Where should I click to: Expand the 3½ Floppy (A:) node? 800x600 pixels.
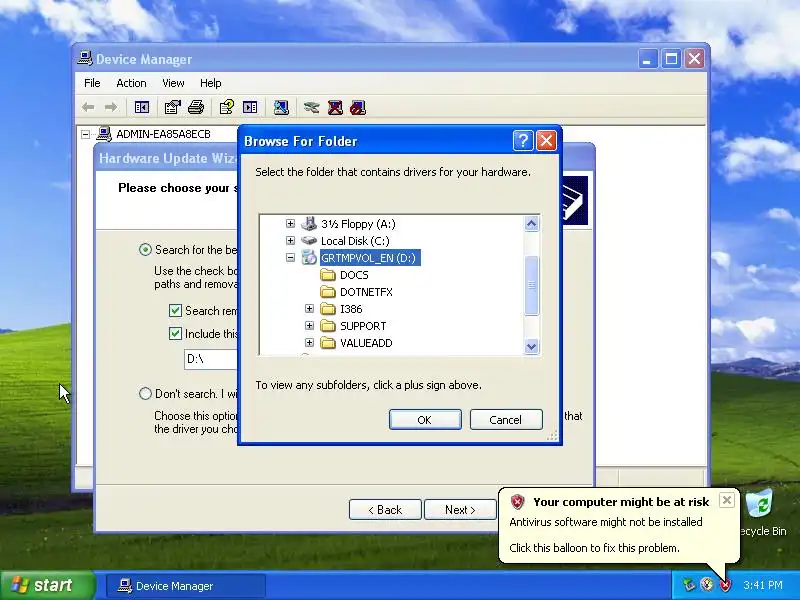coord(290,223)
